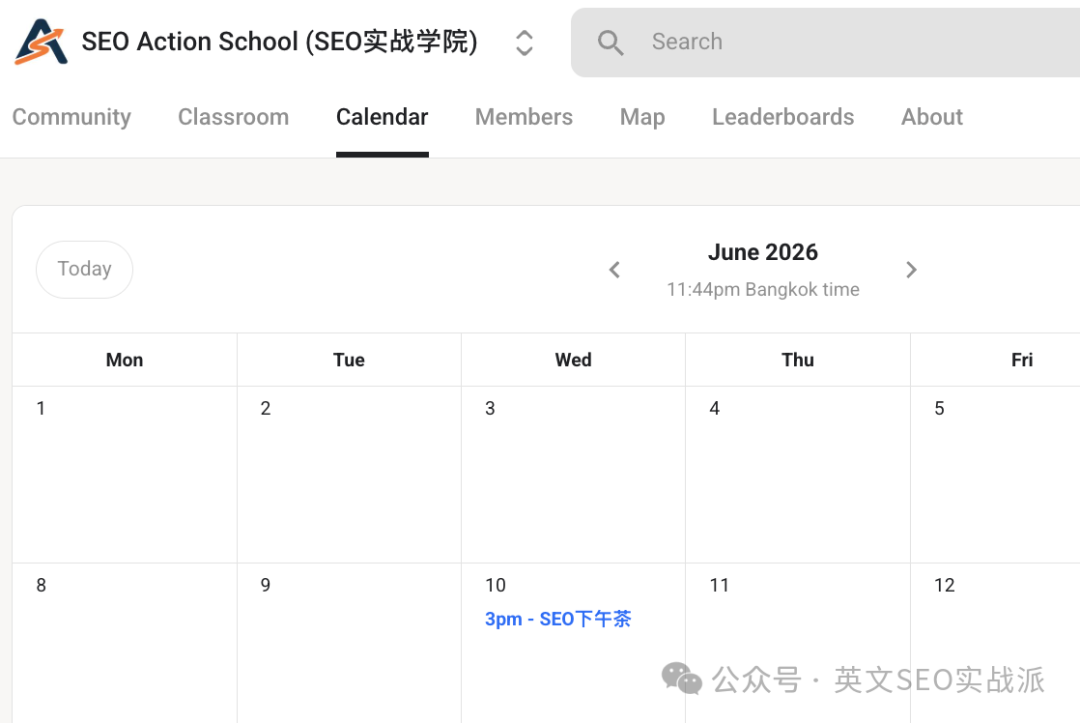The width and height of the screenshot is (1080, 723).
Task: Select day 5 in the calendar
Action: pyautogui.click(x=939, y=408)
